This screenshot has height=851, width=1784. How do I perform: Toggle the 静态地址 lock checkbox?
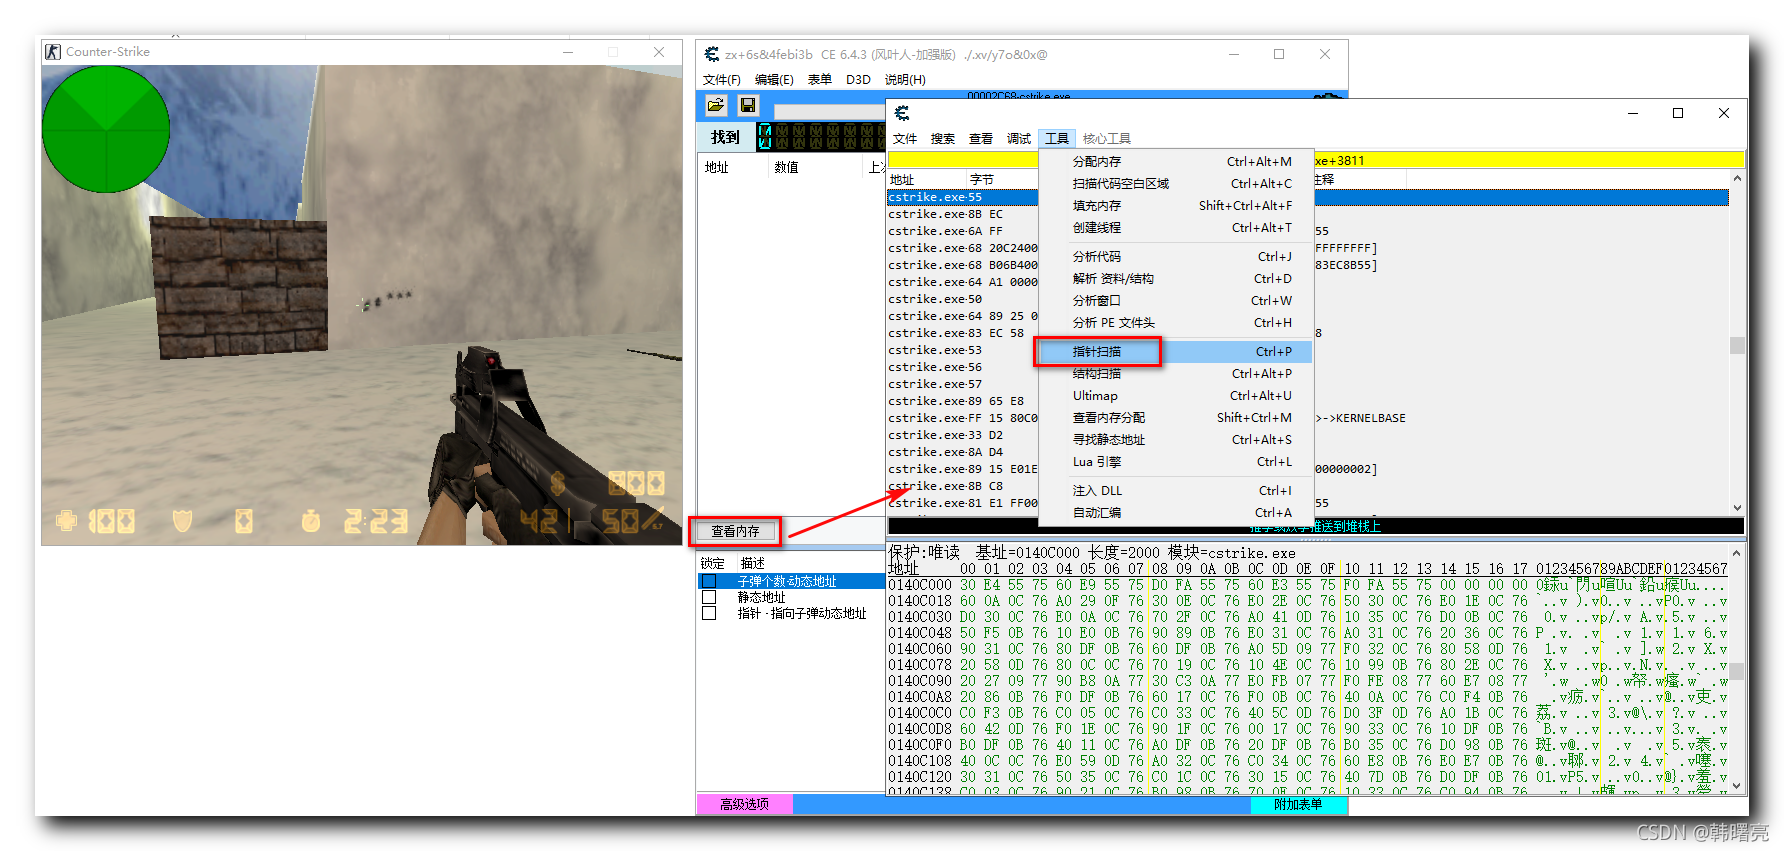(709, 597)
